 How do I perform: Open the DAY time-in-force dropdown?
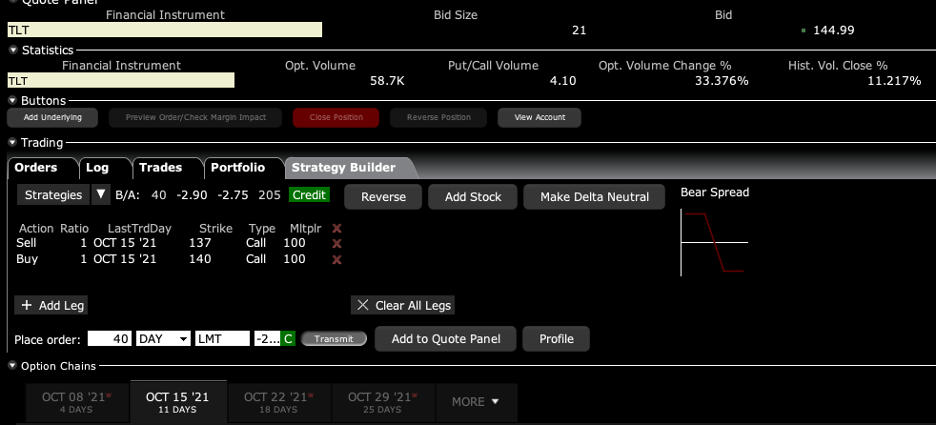point(164,339)
